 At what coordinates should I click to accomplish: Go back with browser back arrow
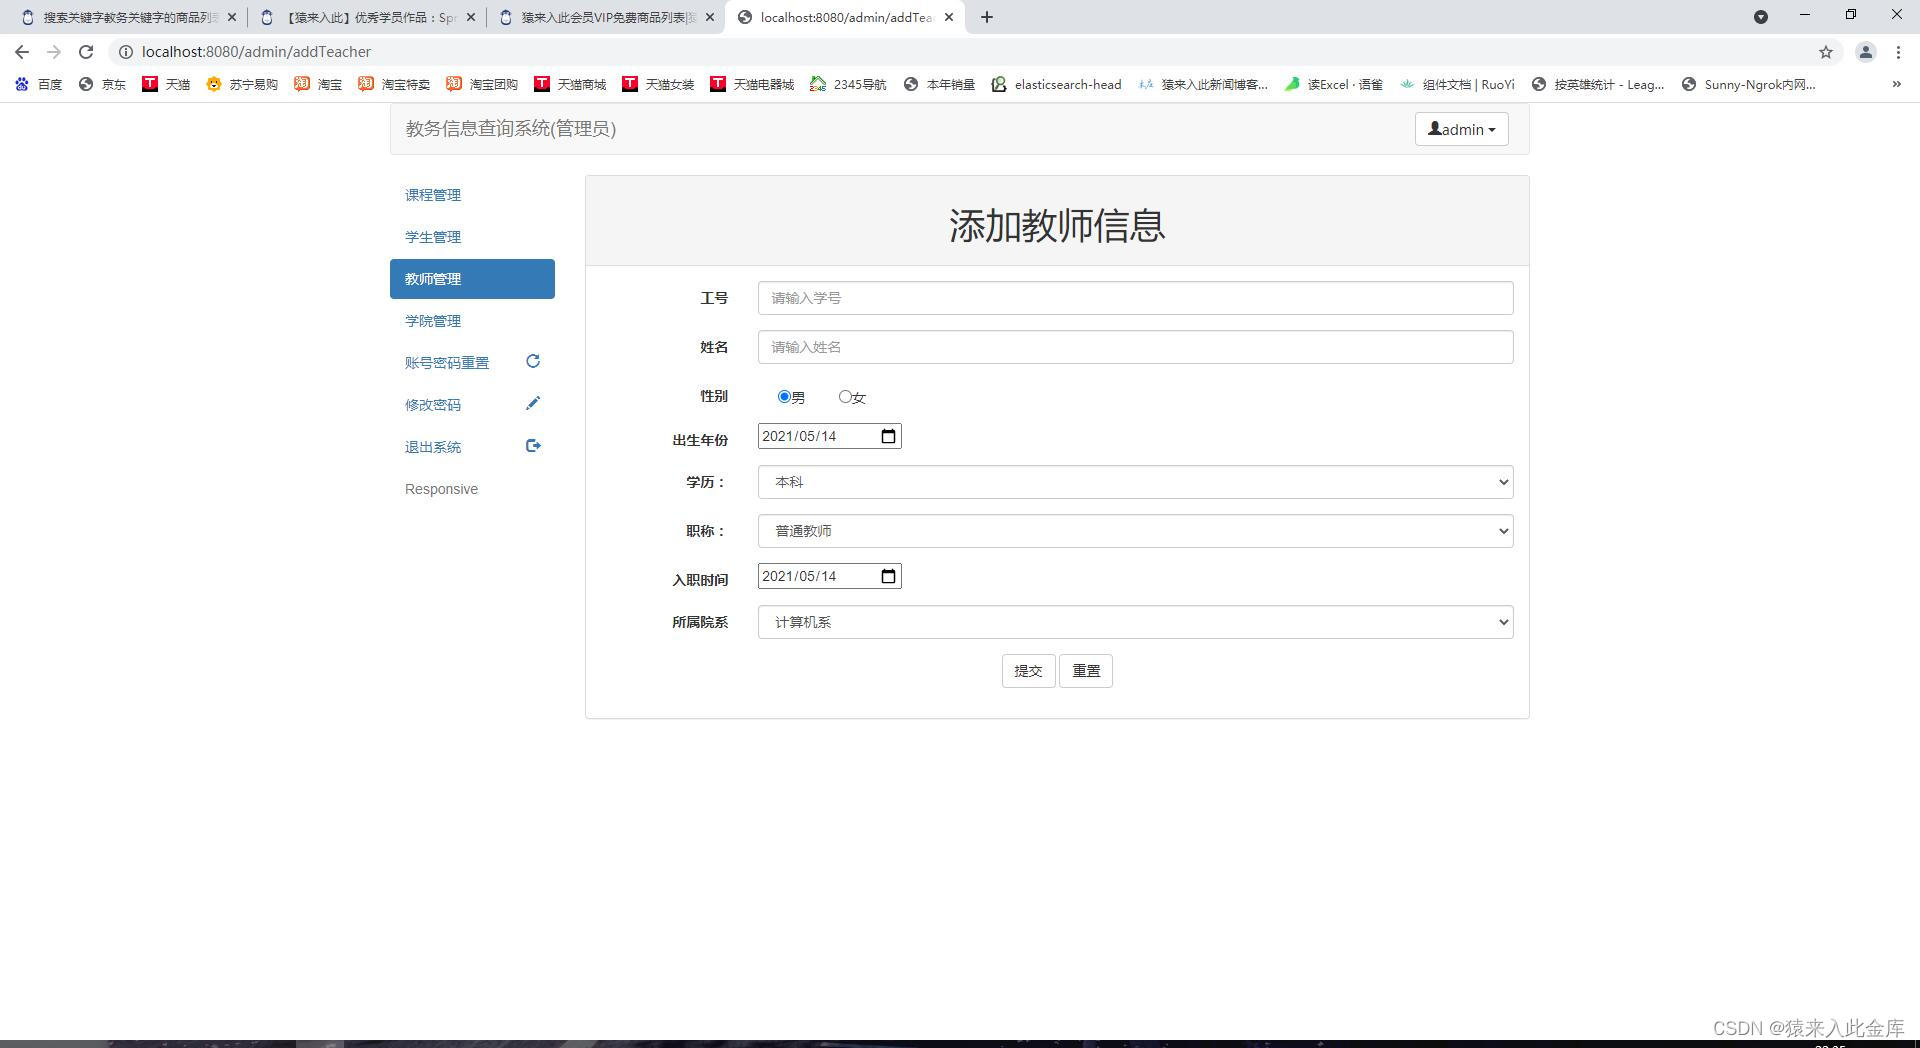(x=22, y=52)
